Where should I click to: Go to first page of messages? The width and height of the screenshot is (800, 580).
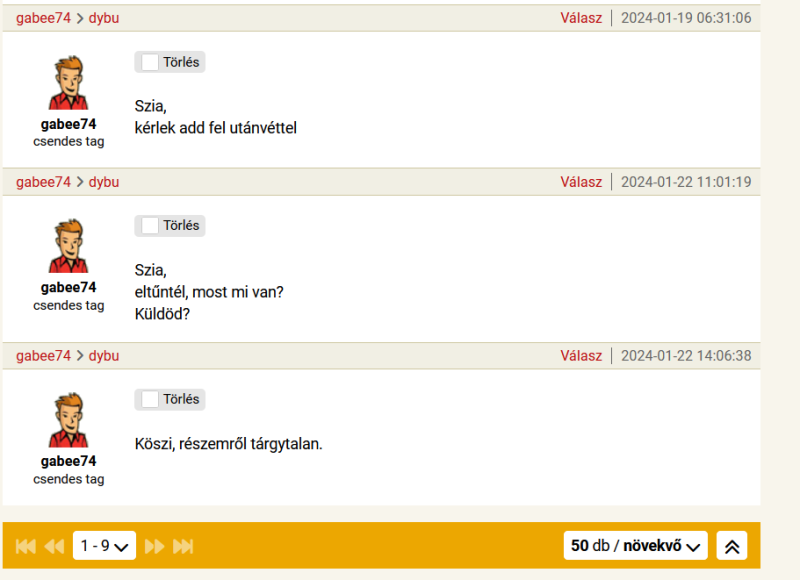(26, 546)
